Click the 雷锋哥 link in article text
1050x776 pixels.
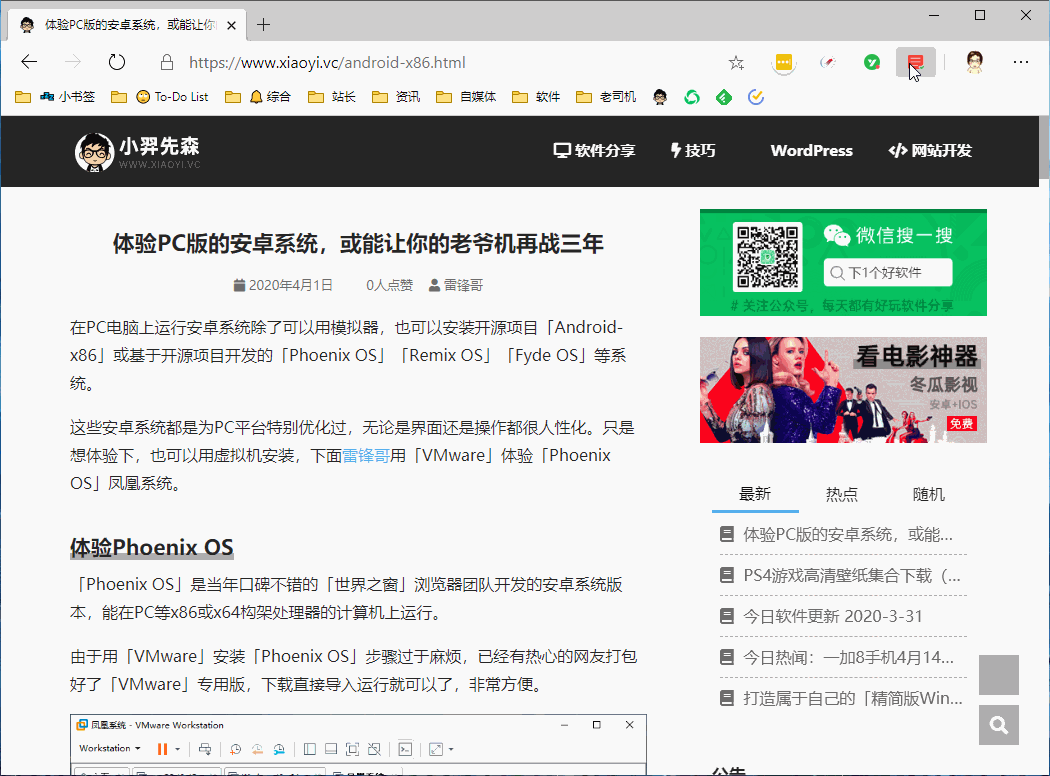point(365,455)
